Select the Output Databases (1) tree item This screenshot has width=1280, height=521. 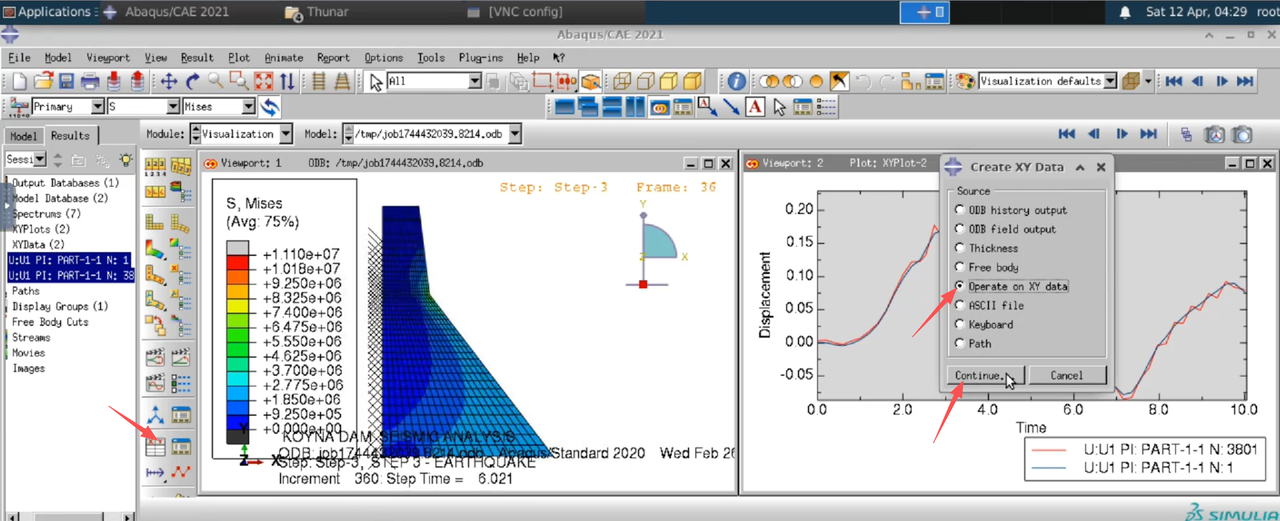pyautogui.click(x=65, y=183)
